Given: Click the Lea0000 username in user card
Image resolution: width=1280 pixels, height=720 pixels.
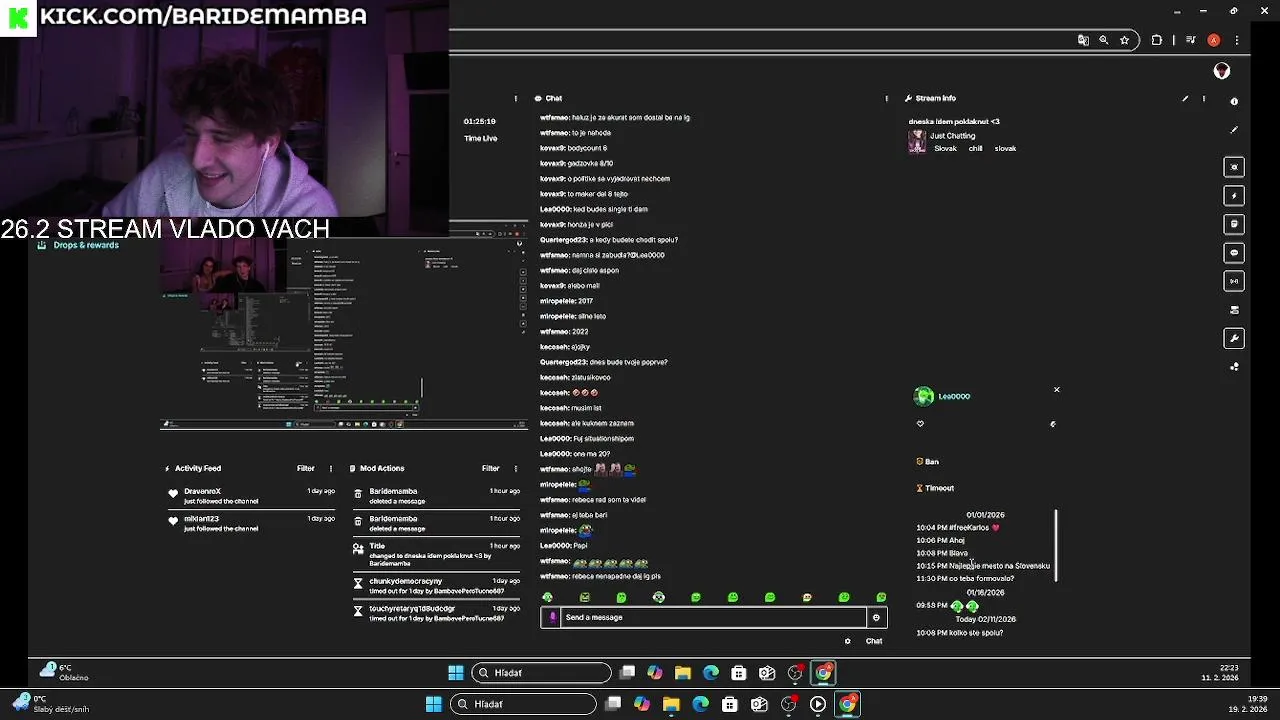Looking at the screenshot, I should (954, 396).
